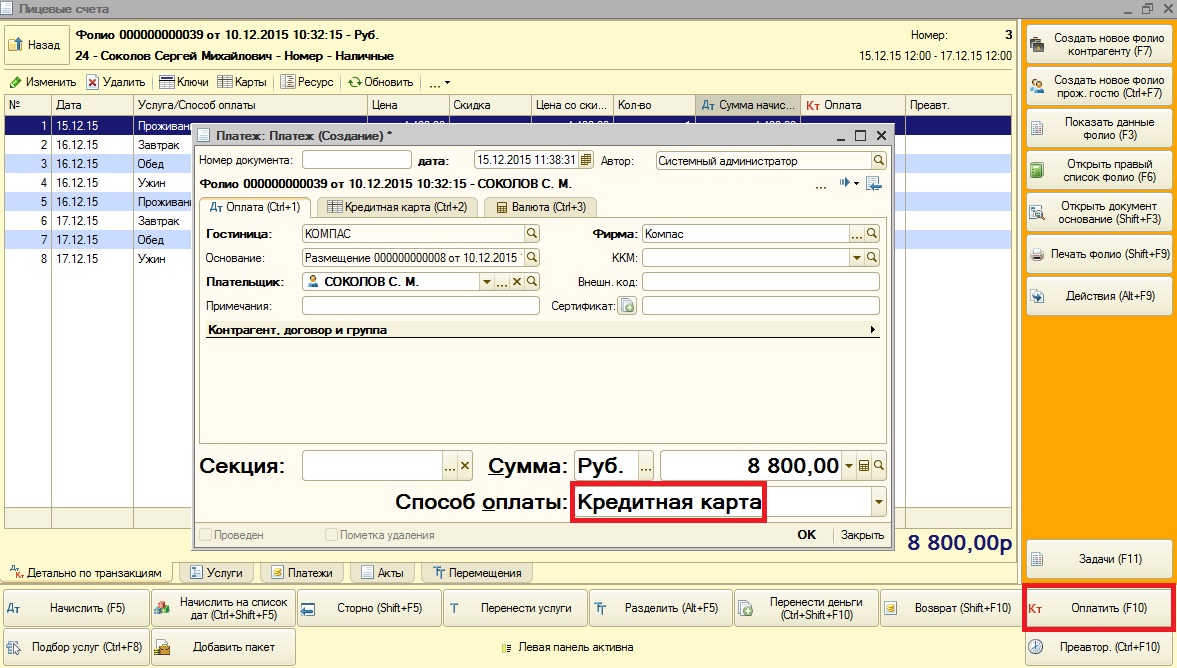Click the magnifier in Сумма field
Image resolution: width=1177 pixels, height=668 pixels.
[878, 466]
